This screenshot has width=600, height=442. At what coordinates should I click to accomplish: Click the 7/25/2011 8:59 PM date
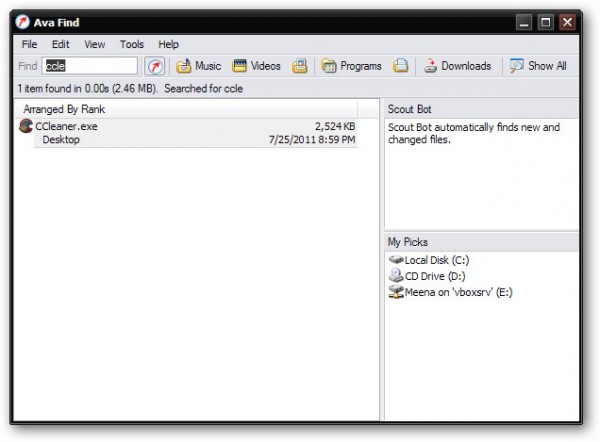pos(312,140)
